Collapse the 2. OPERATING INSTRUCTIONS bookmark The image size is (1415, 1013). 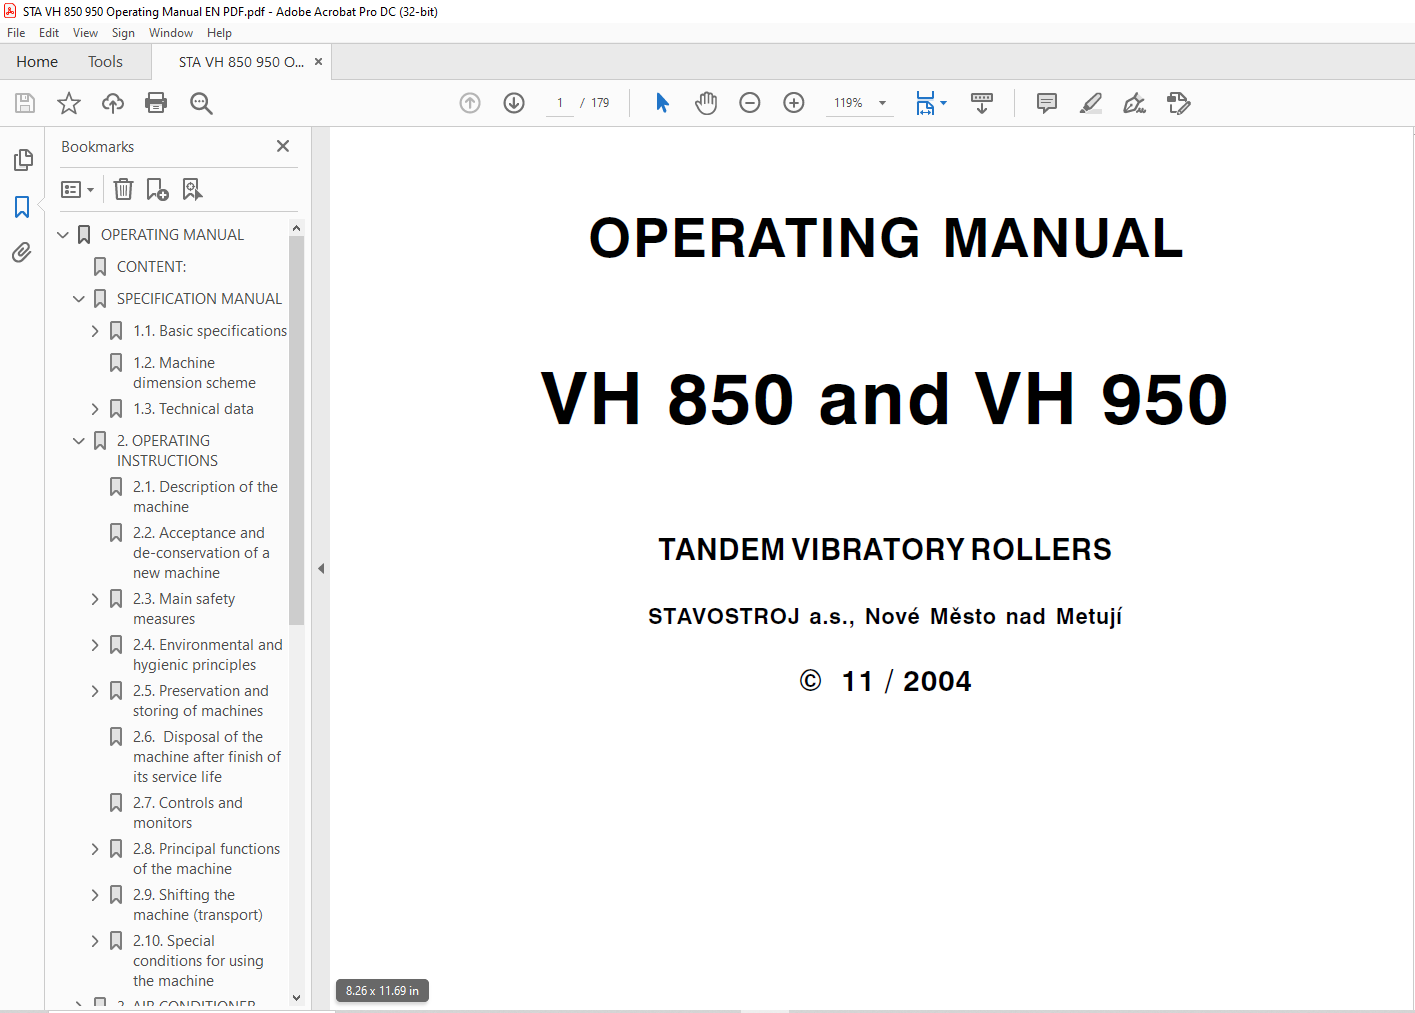click(x=79, y=441)
